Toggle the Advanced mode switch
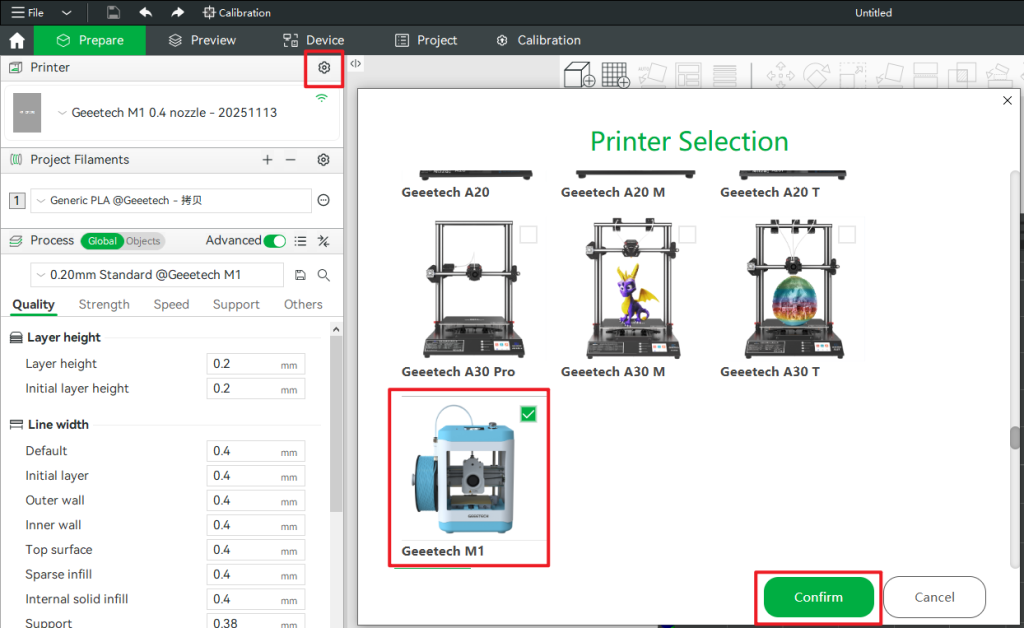 [x=275, y=241]
